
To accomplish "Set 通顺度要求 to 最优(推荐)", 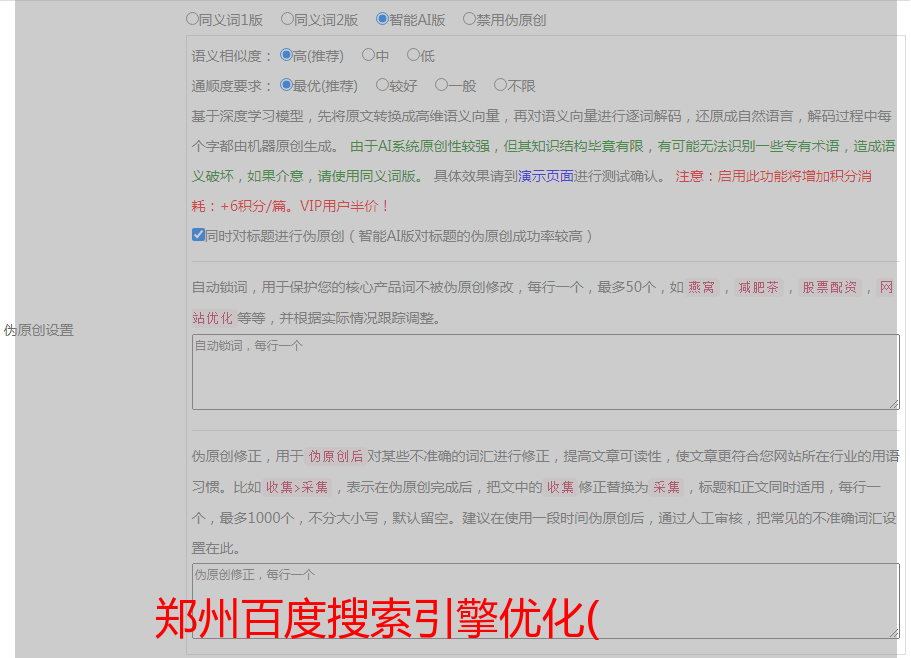I will coord(286,85).
